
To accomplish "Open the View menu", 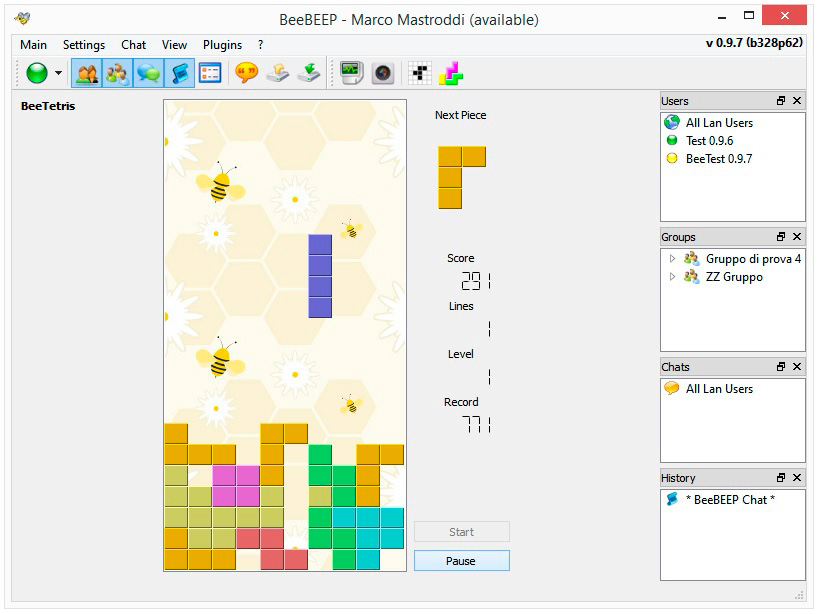I will tap(174, 45).
